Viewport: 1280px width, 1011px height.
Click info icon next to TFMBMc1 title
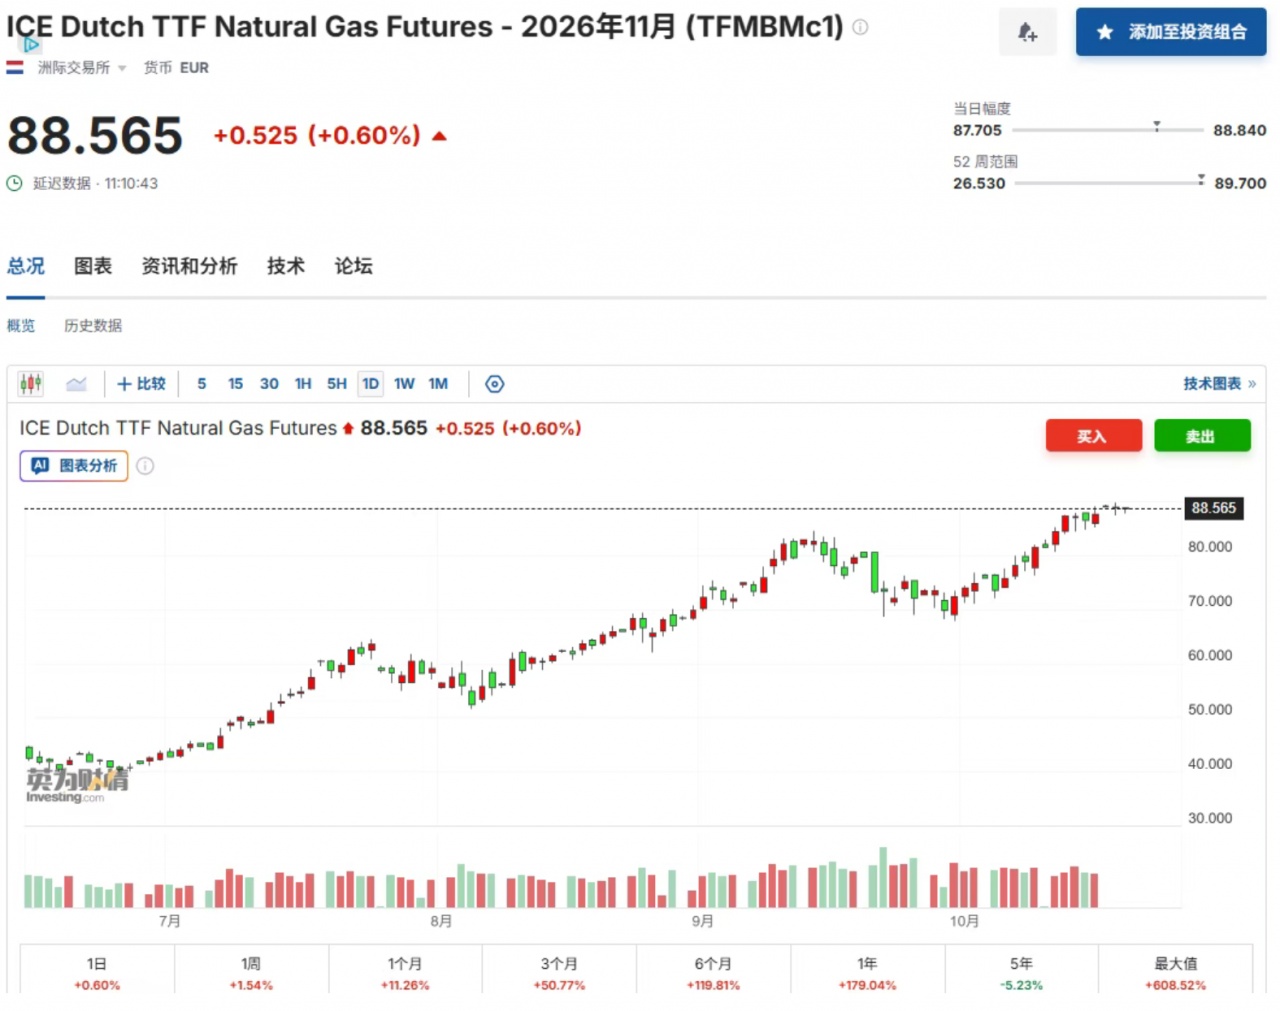[860, 27]
